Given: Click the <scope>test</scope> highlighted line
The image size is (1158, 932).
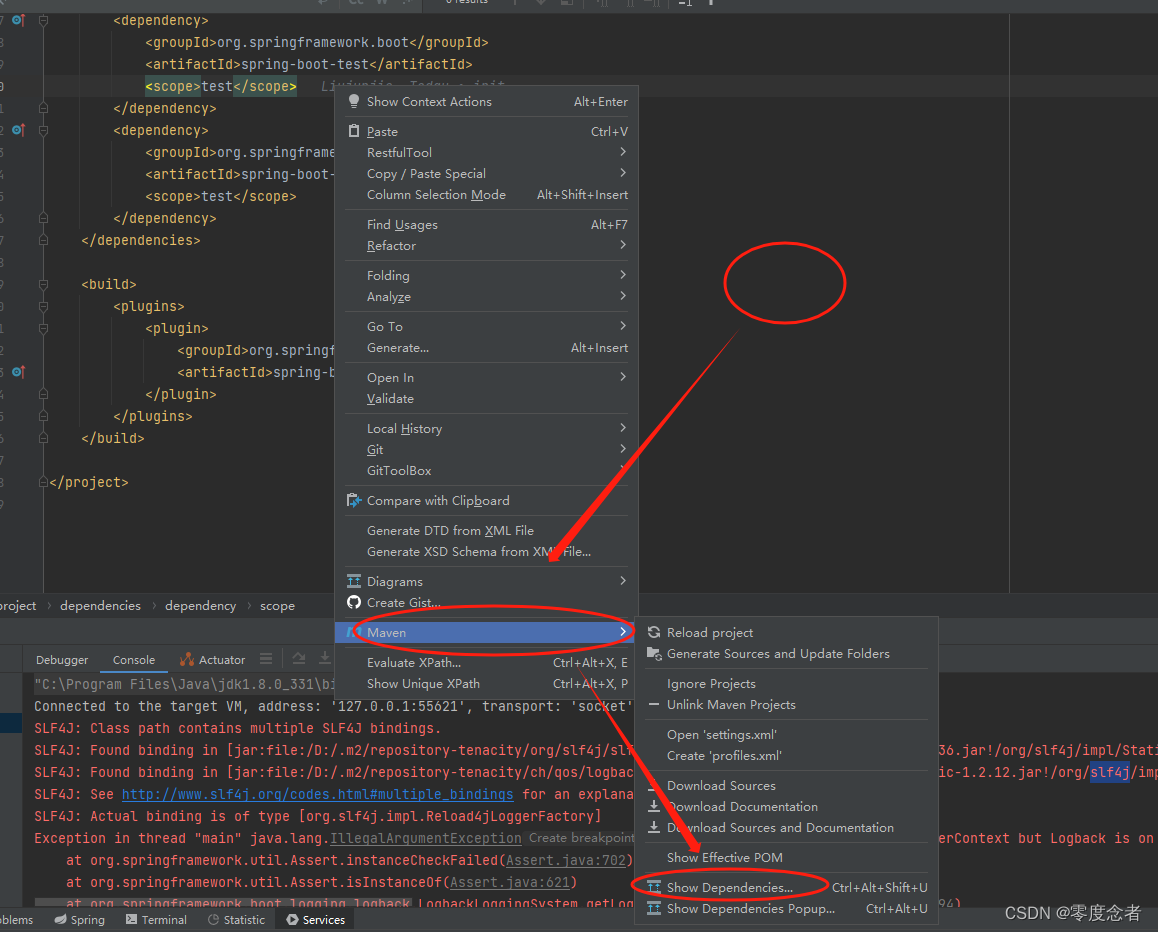Looking at the screenshot, I should (x=221, y=86).
